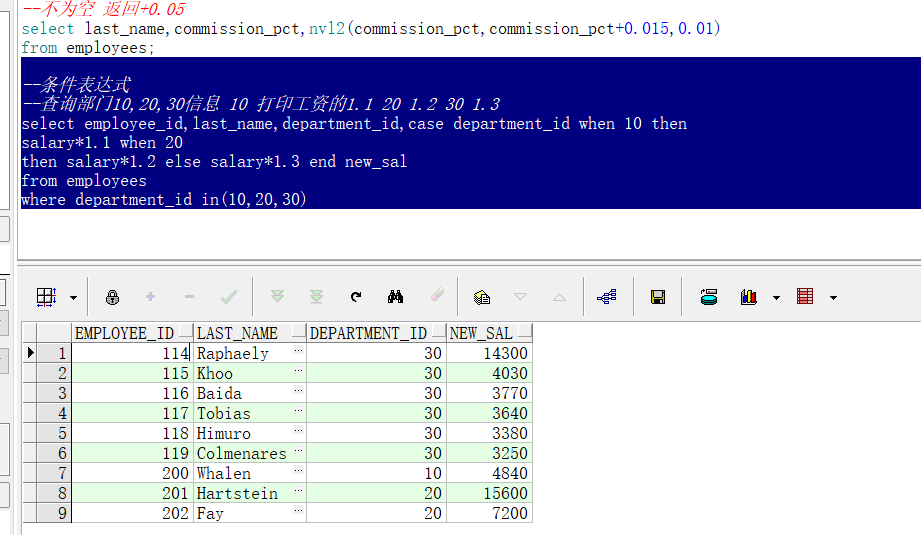Sort by NEW_SAL column header
Viewport: 921px width, 535px height.
(x=489, y=333)
